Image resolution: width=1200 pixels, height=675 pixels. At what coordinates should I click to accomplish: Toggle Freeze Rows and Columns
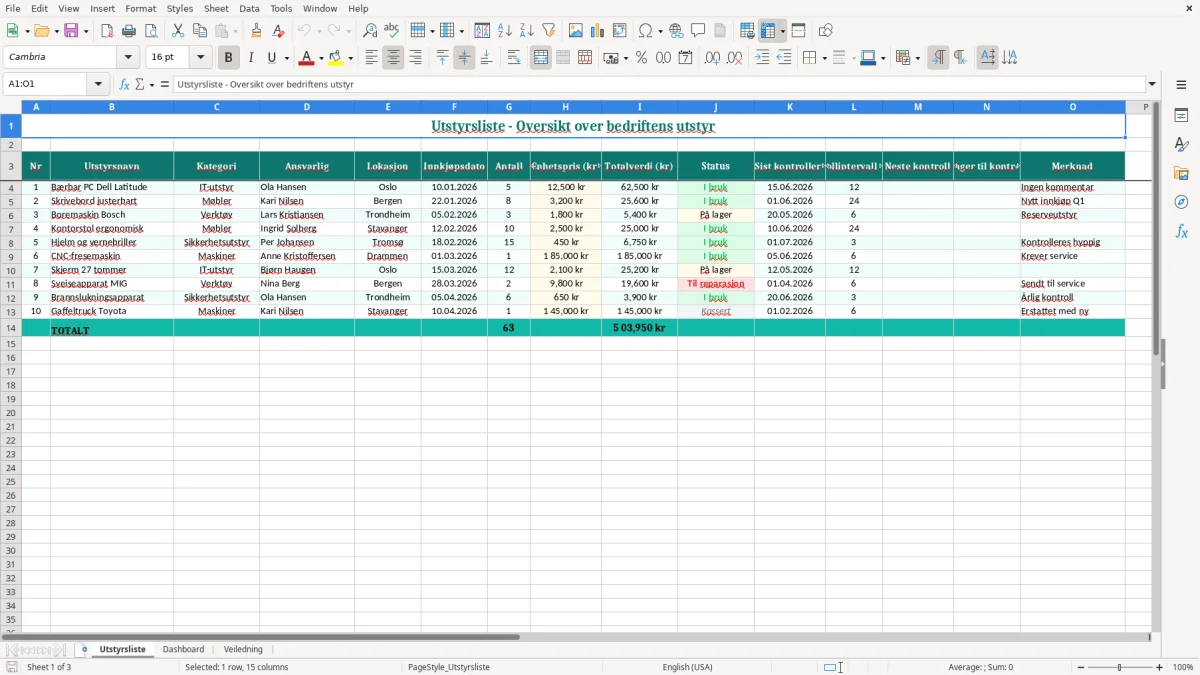pyautogui.click(x=768, y=31)
